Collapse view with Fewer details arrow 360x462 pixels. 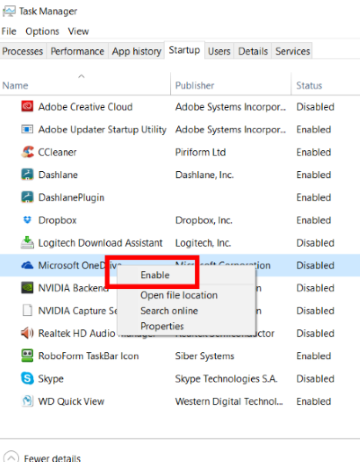(x=11, y=457)
